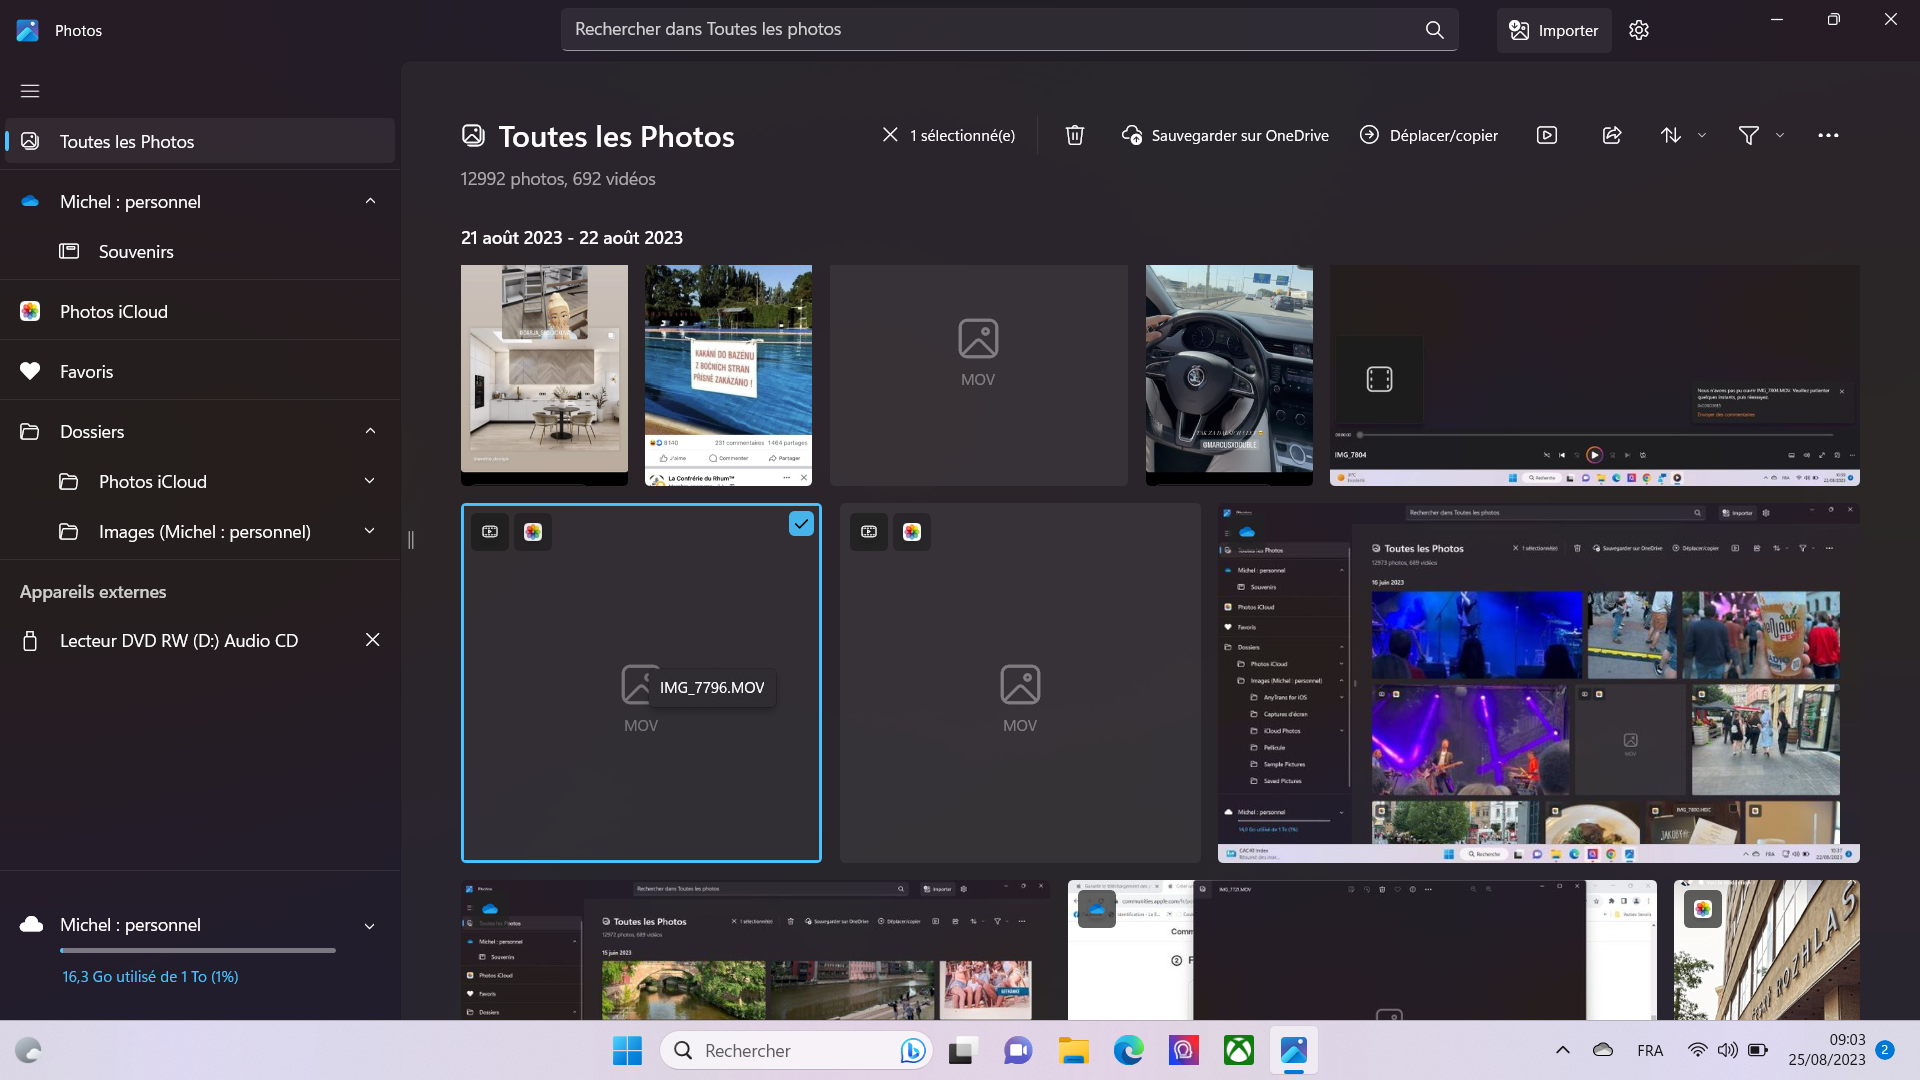Expand the Images (Michel : personnel) folder
The height and width of the screenshot is (1080, 1920).
(x=370, y=531)
